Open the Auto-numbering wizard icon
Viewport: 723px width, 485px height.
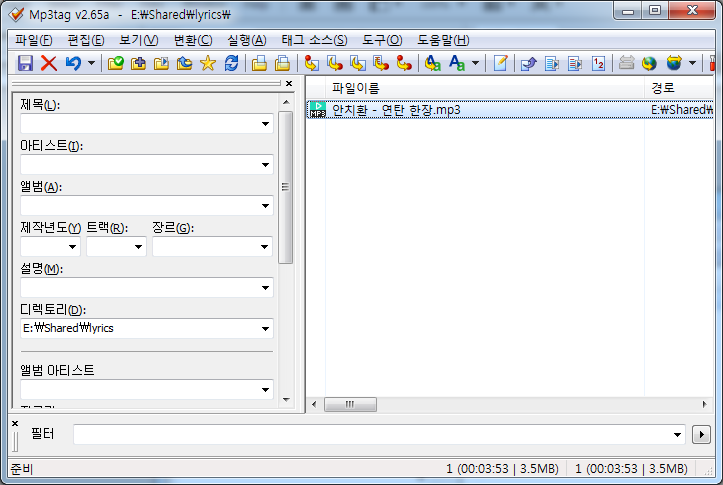coord(599,63)
